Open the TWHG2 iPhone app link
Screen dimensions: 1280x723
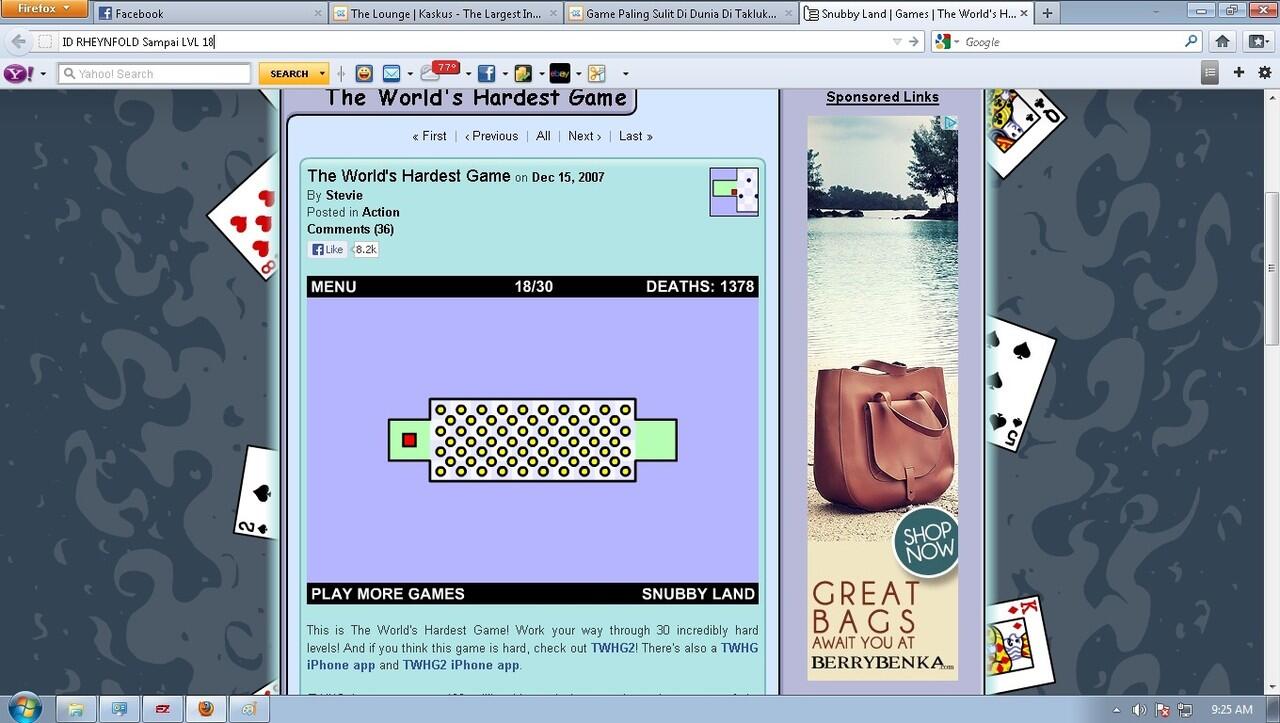(x=461, y=665)
